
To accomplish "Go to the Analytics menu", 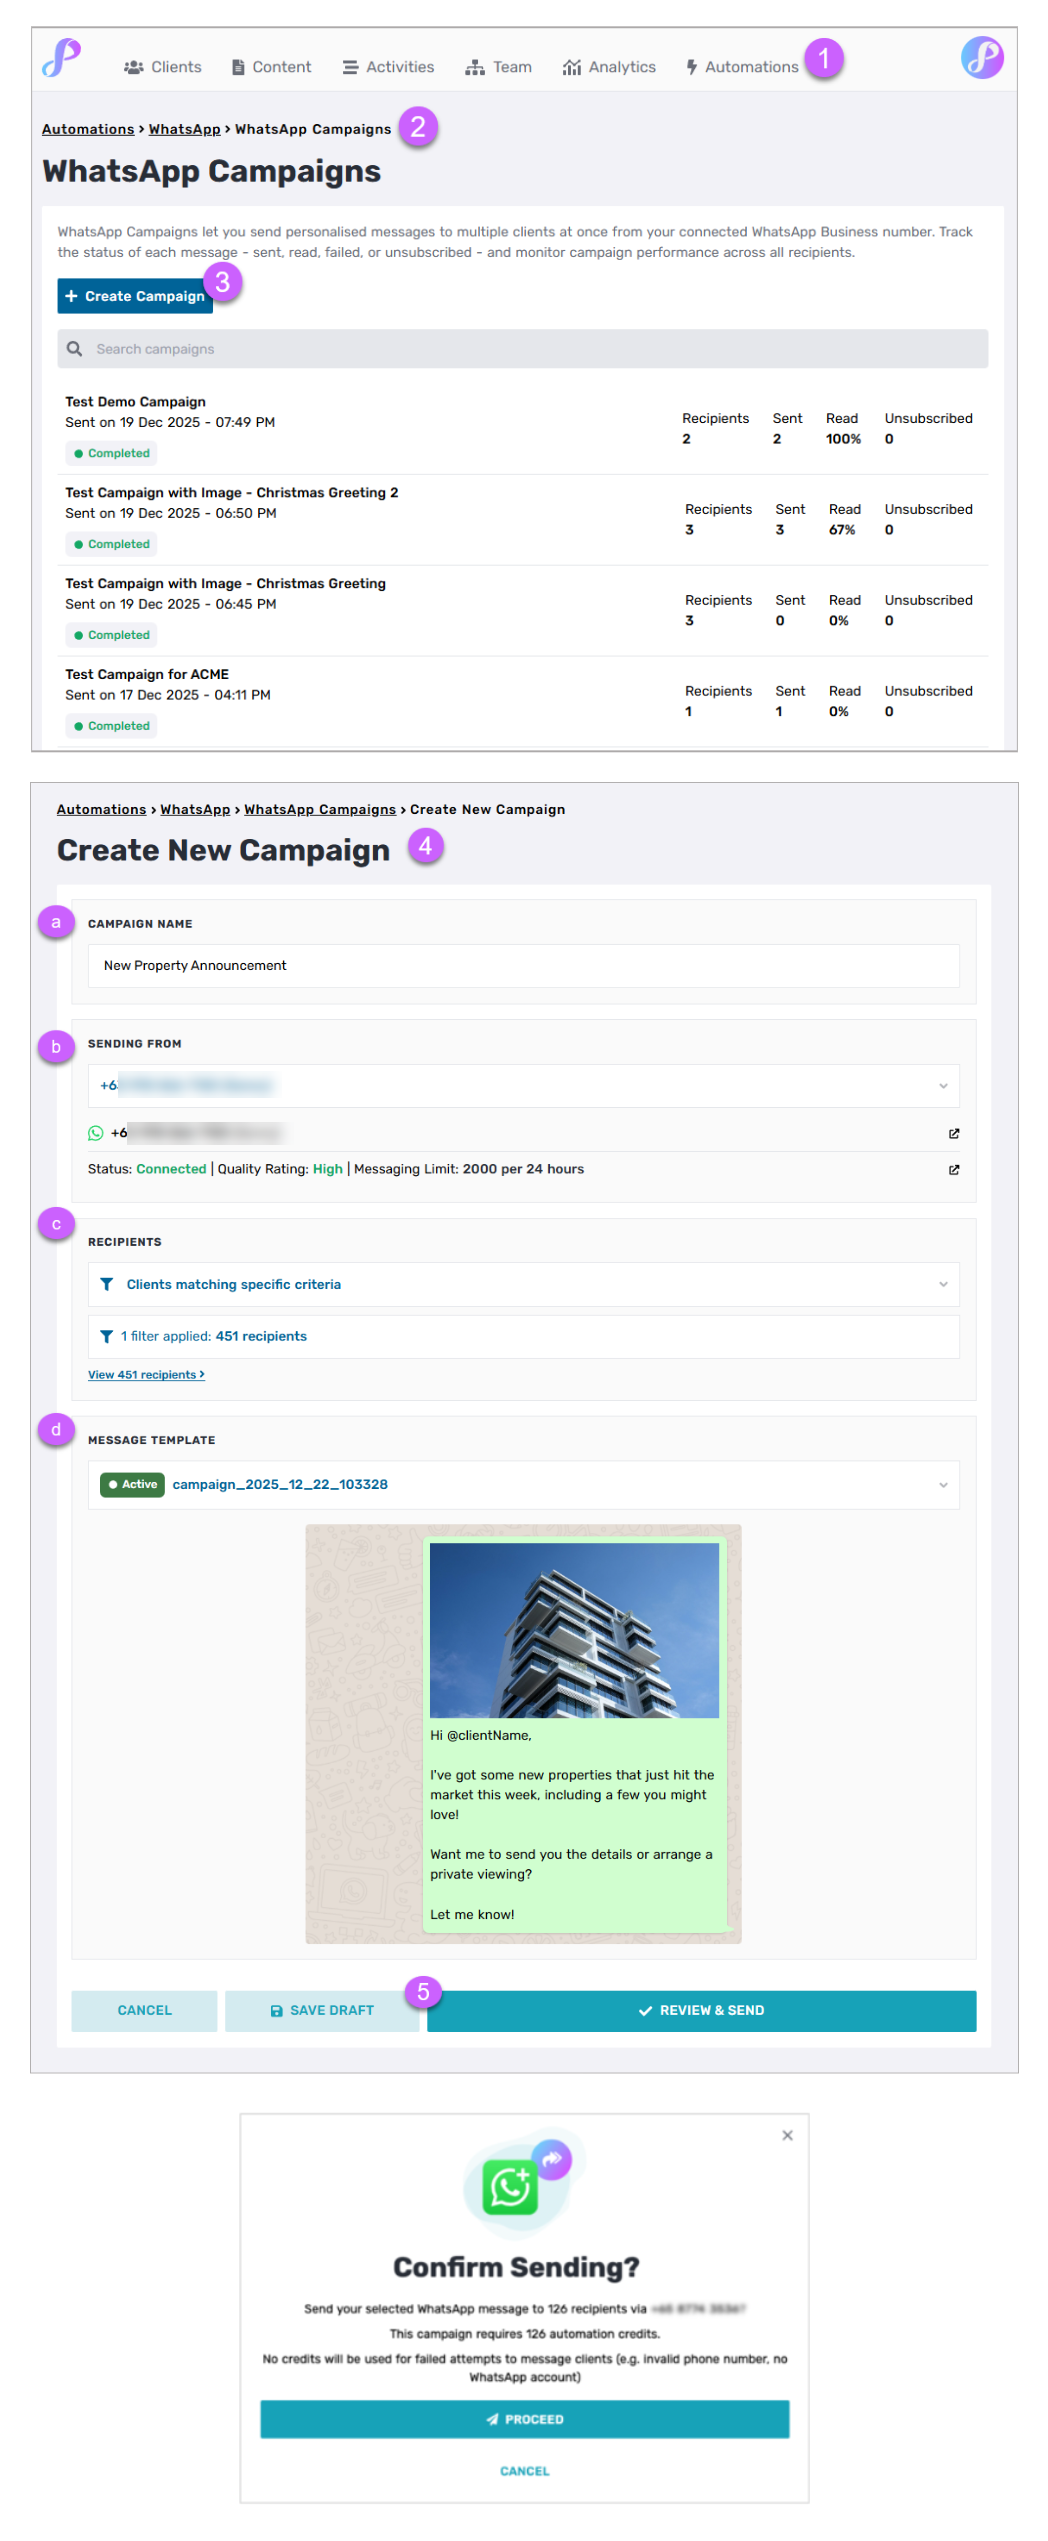I will point(609,67).
